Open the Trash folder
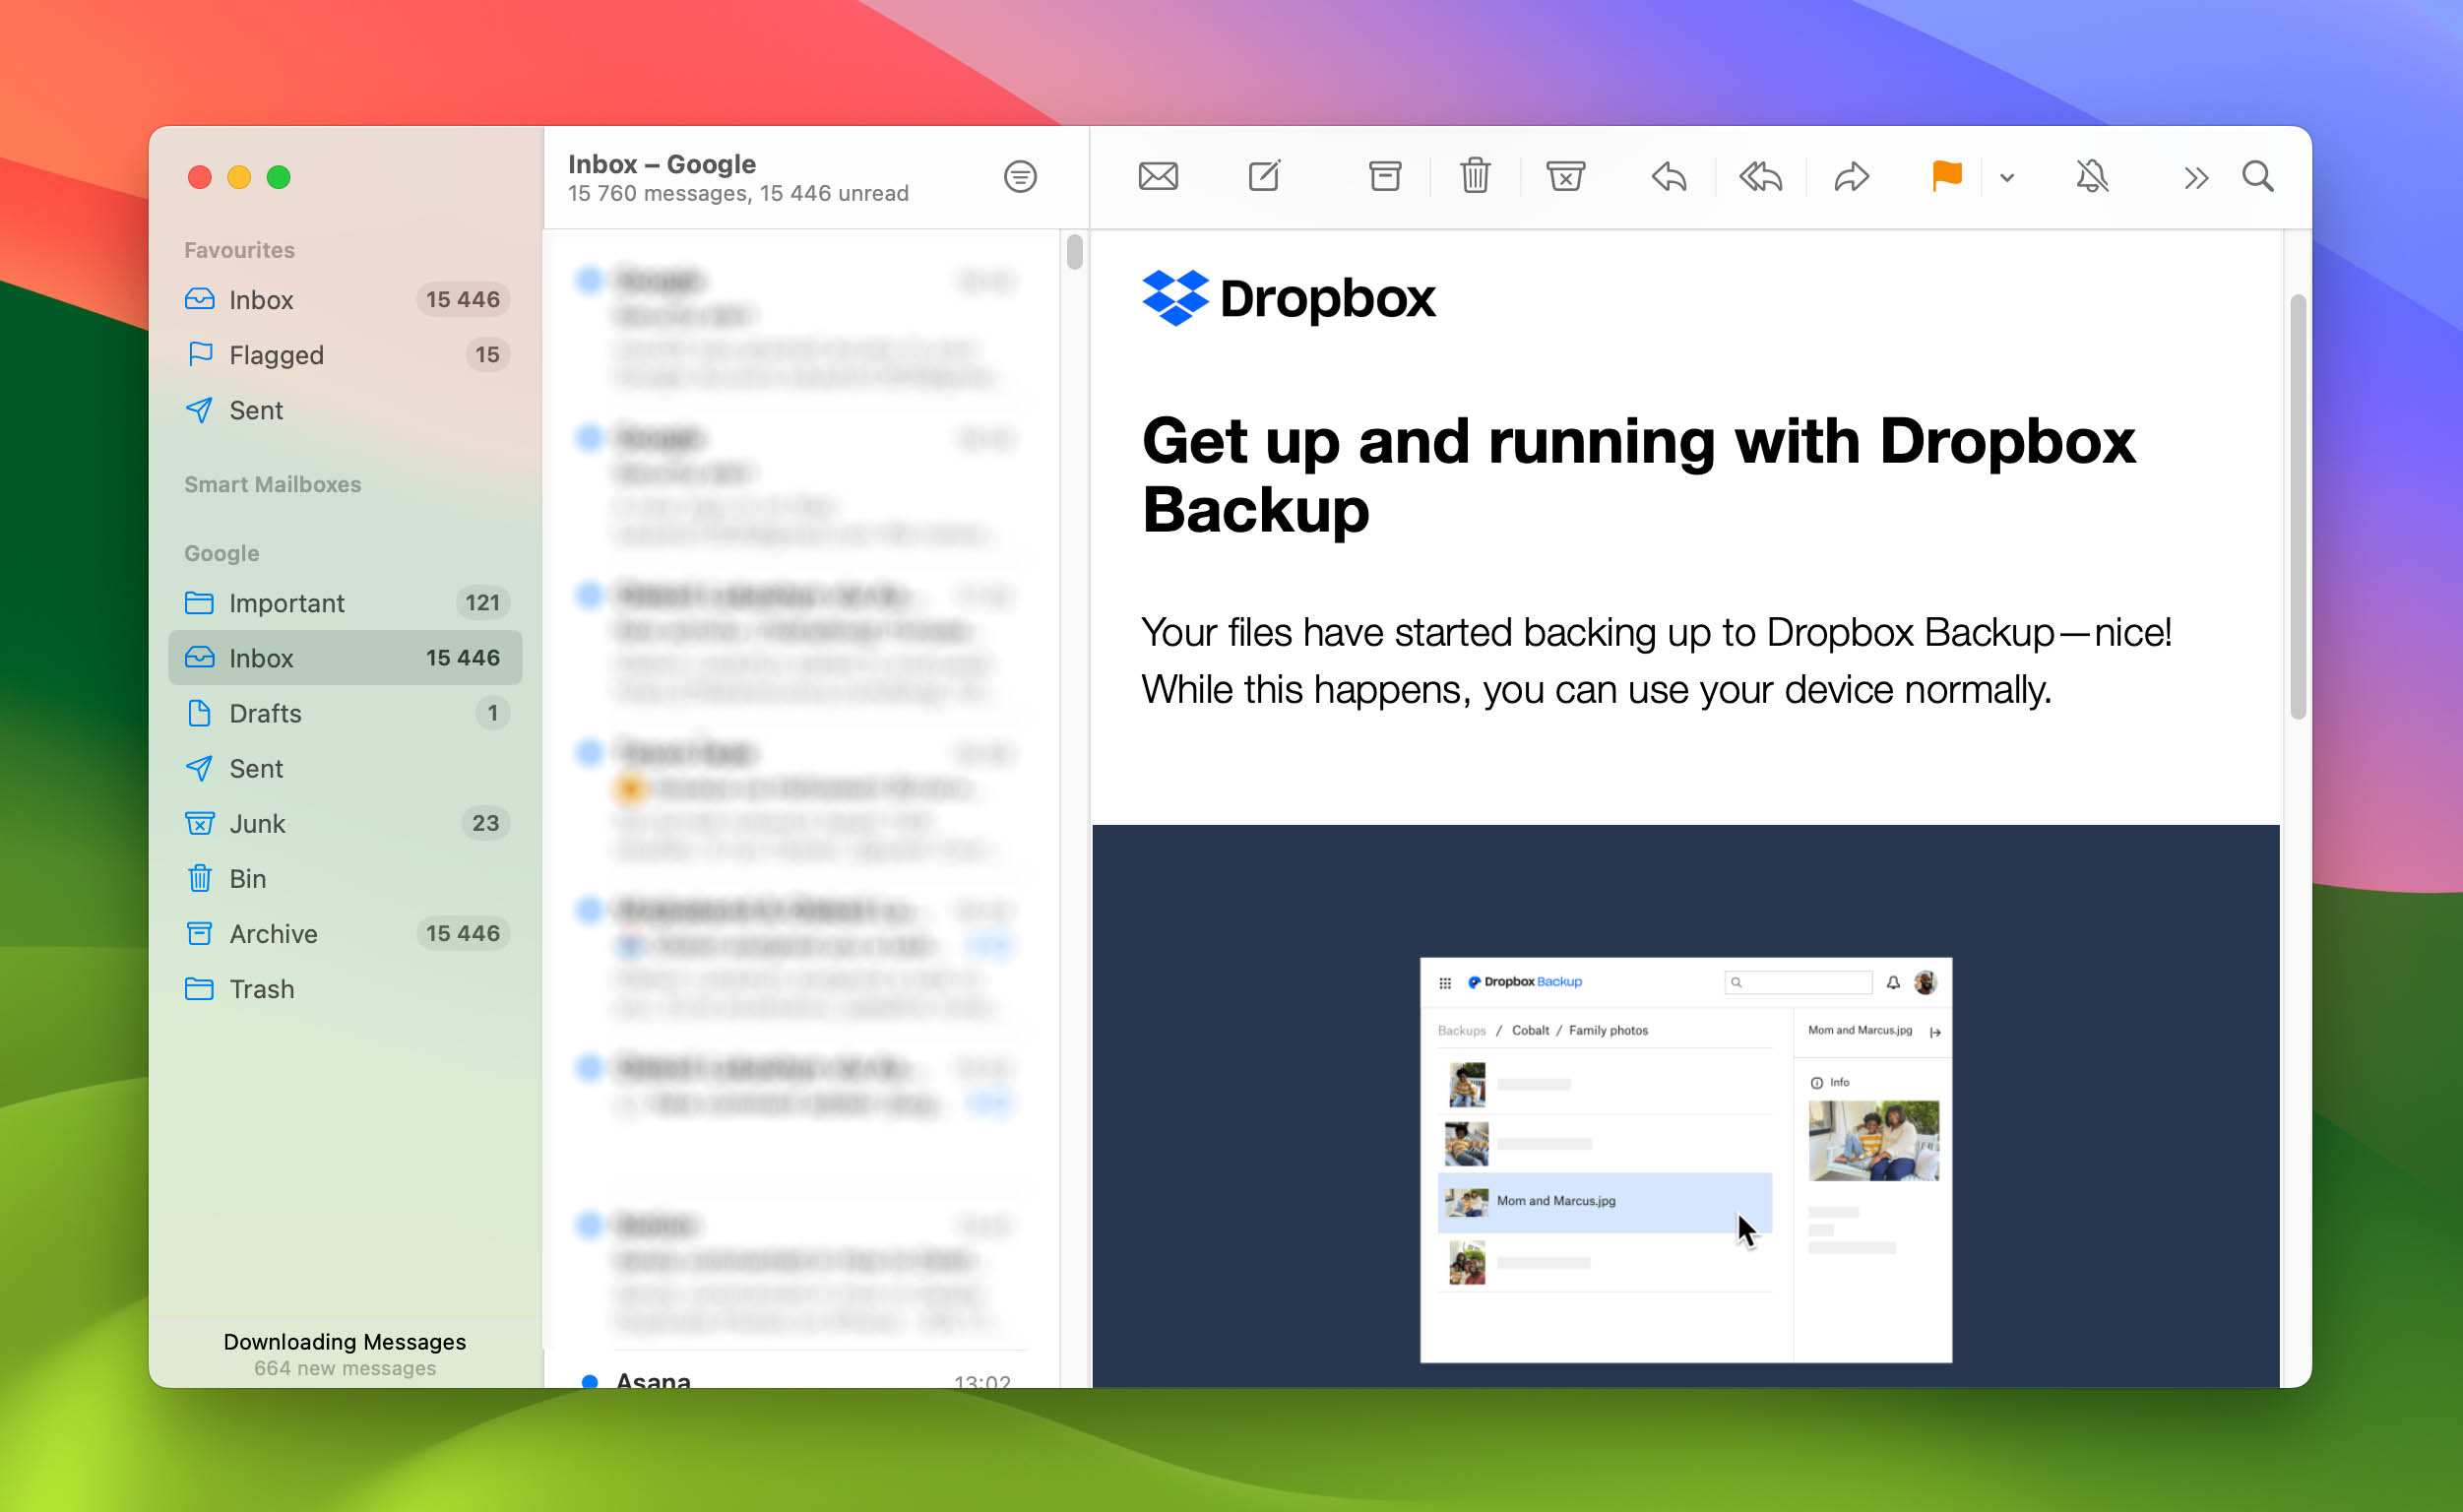Screen dimensions: 2463x1512 click(x=345, y=989)
